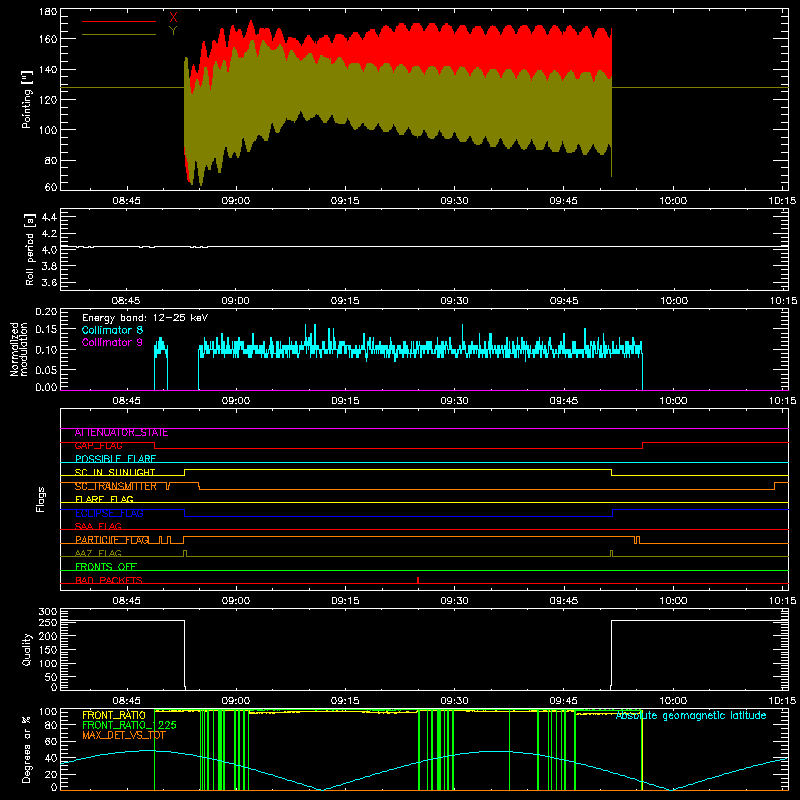Click the 'Collimator 8' legend entry

click(112, 330)
